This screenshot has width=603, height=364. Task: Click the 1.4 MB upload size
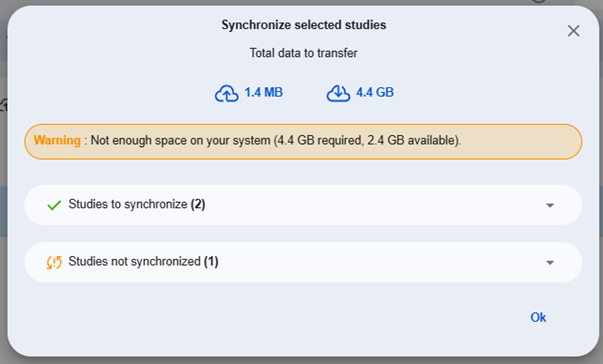point(263,93)
